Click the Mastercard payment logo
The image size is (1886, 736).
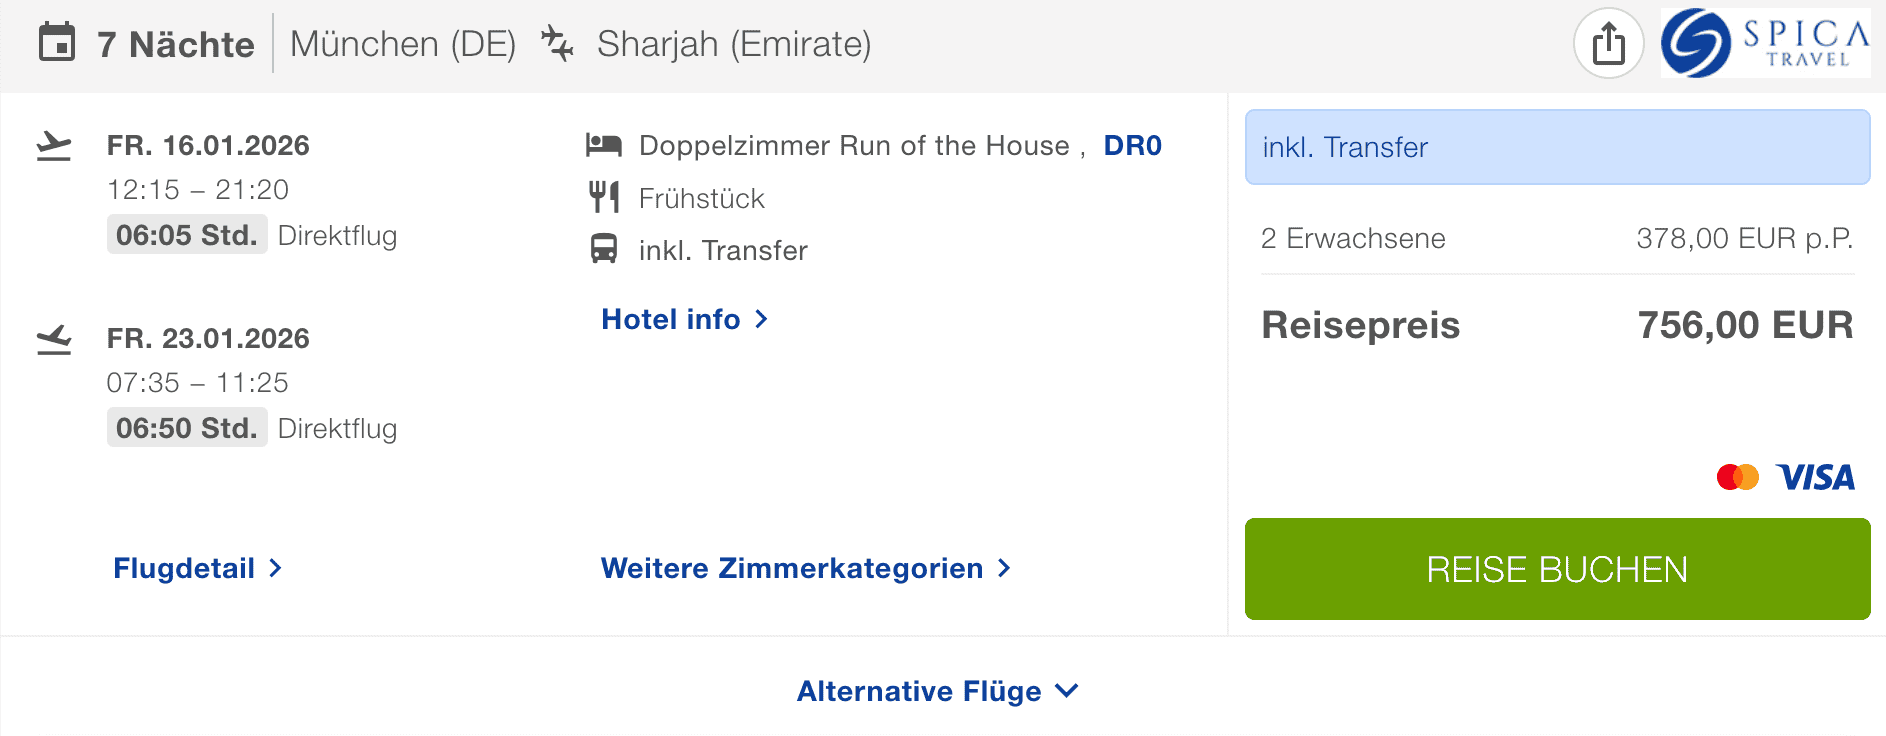coord(1737,477)
